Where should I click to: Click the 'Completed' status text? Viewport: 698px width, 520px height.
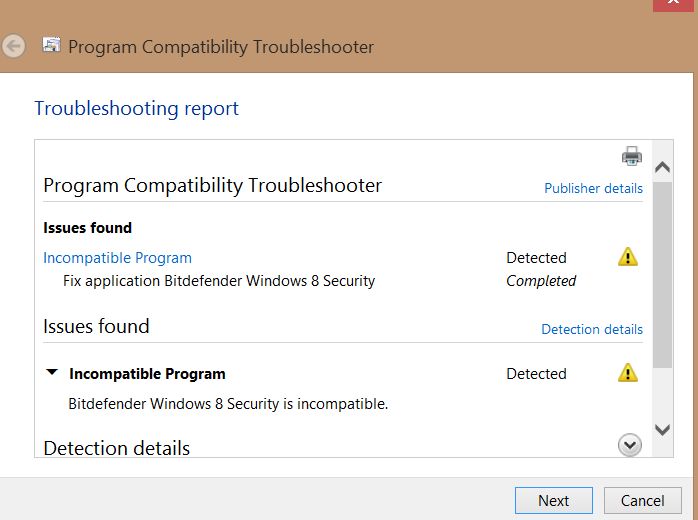point(541,281)
